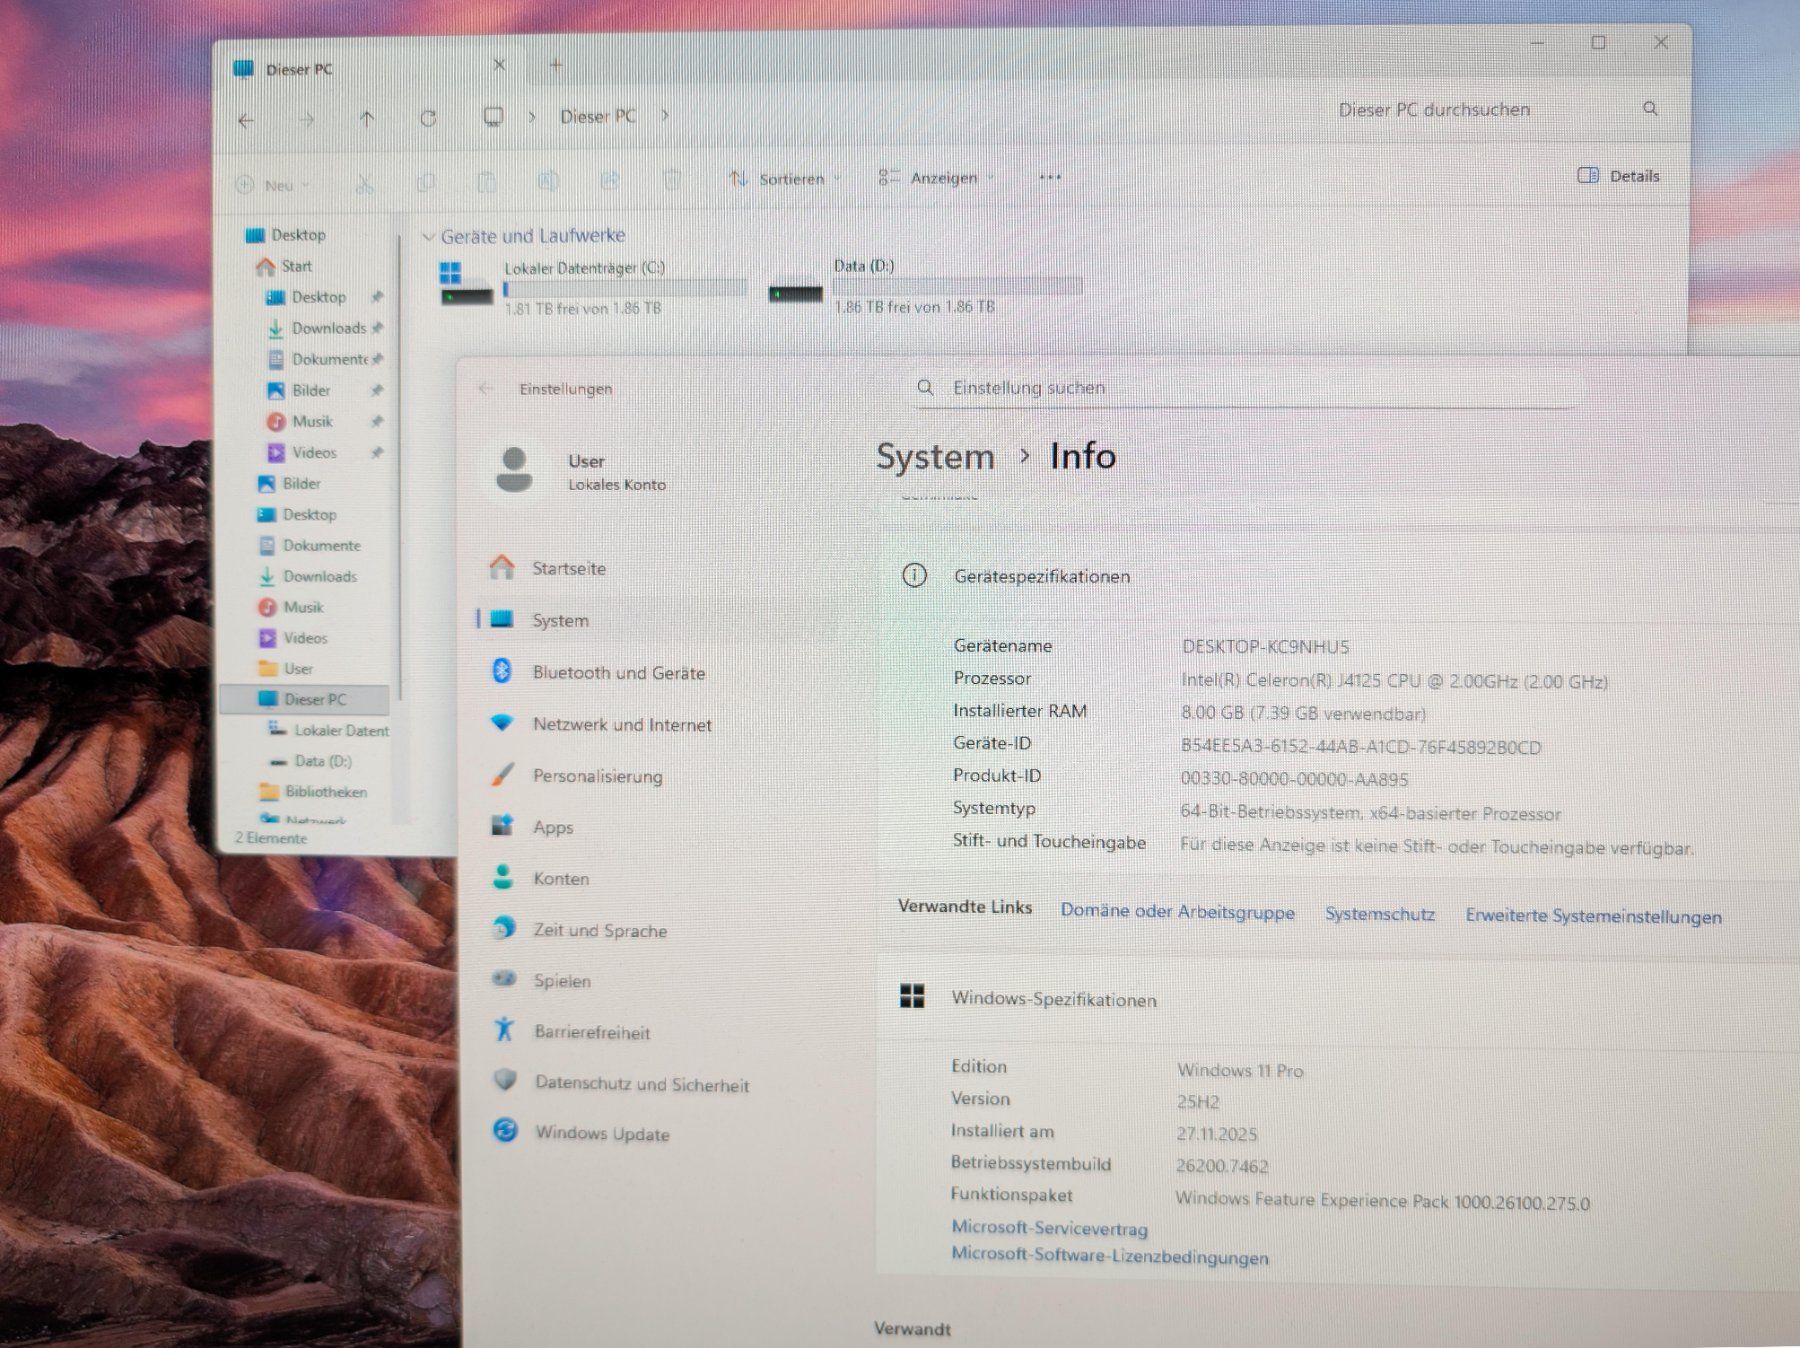Close the Dieser PC tab
The width and height of the screenshot is (1800, 1348).
(x=499, y=65)
